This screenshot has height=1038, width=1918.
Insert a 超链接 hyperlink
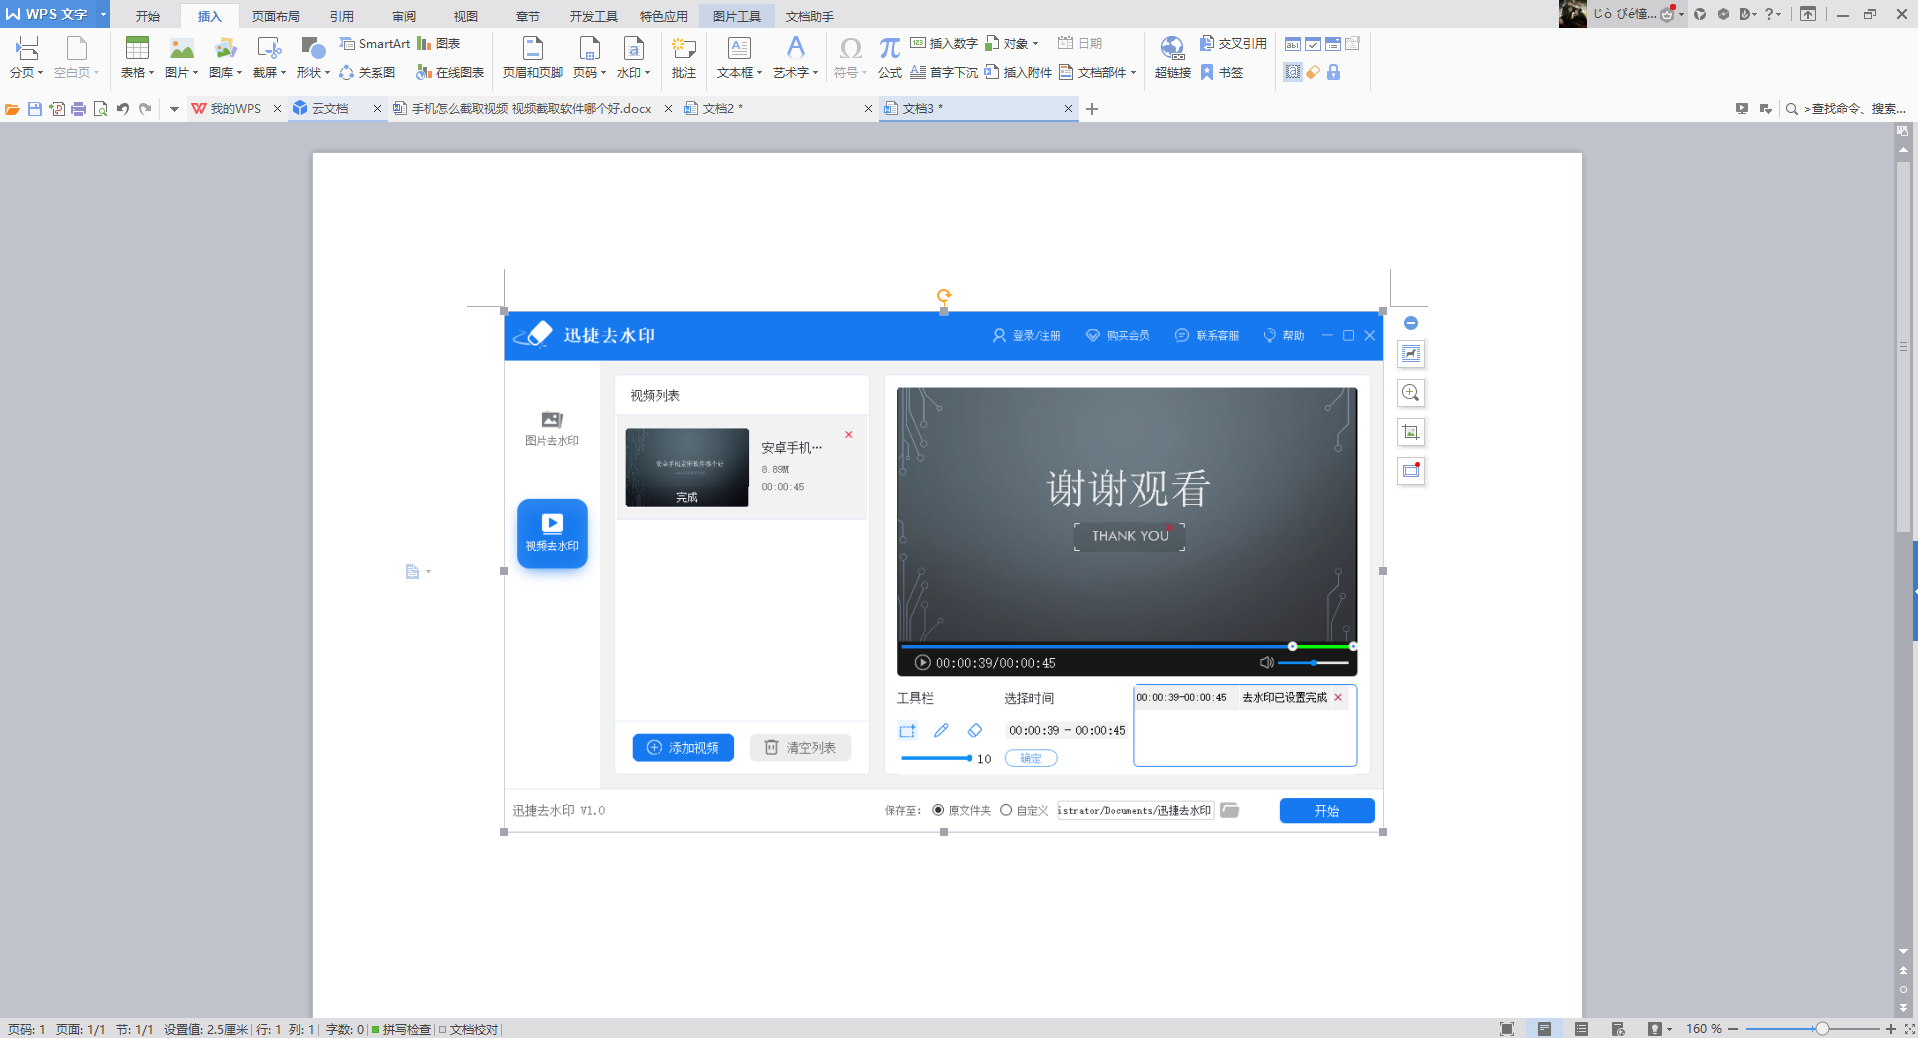pyautogui.click(x=1172, y=57)
